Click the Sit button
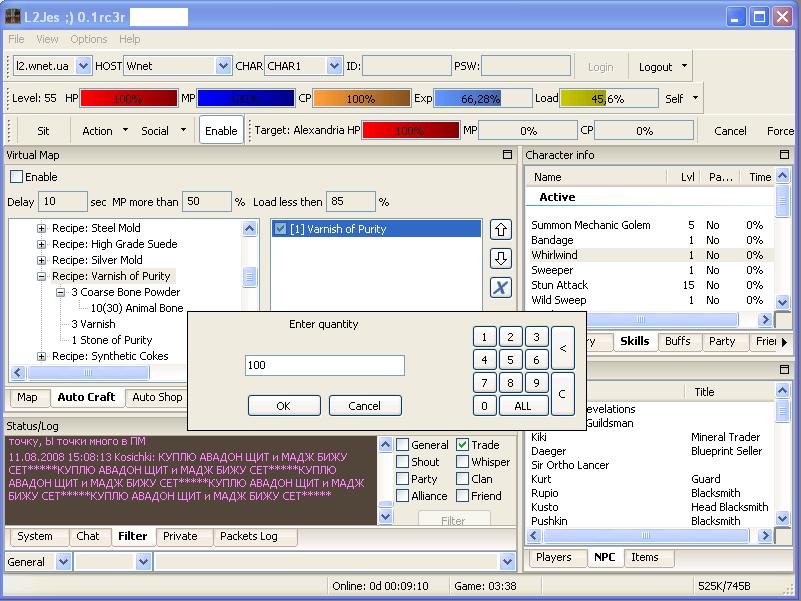Image resolution: width=801 pixels, height=601 pixels. [43, 131]
